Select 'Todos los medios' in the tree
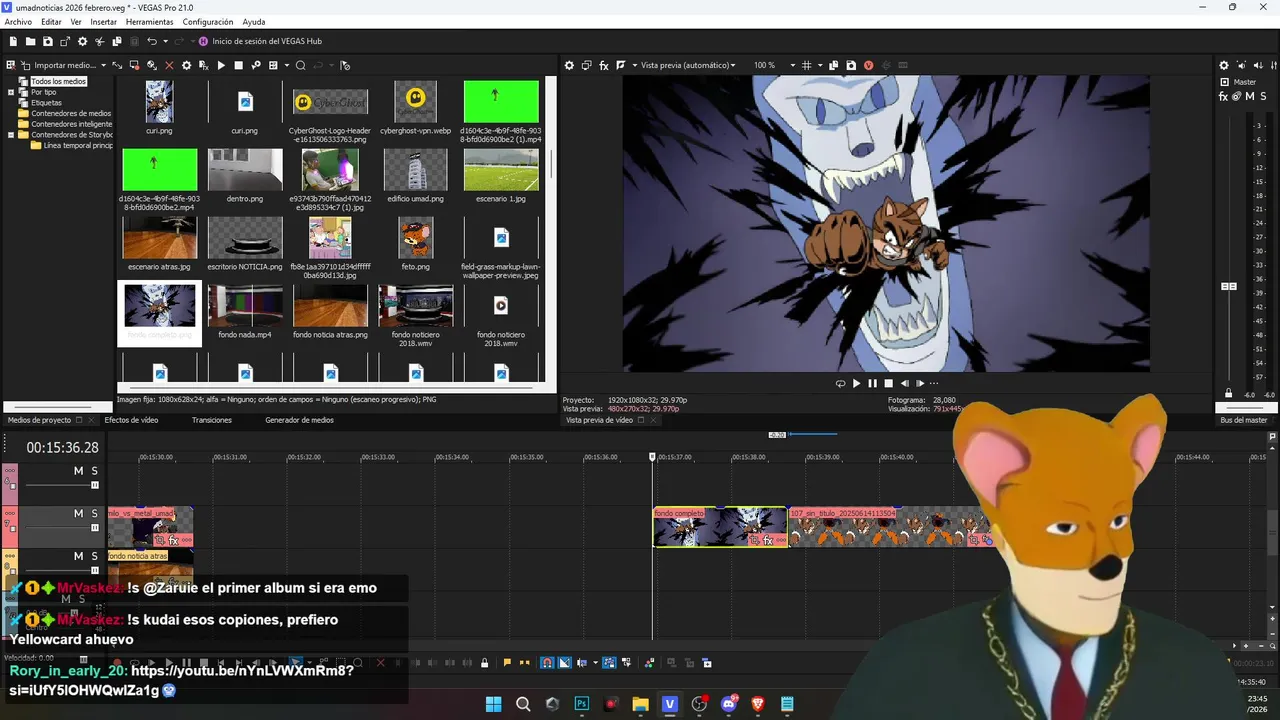This screenshot has height=720, width=1280. click(58, 81)
